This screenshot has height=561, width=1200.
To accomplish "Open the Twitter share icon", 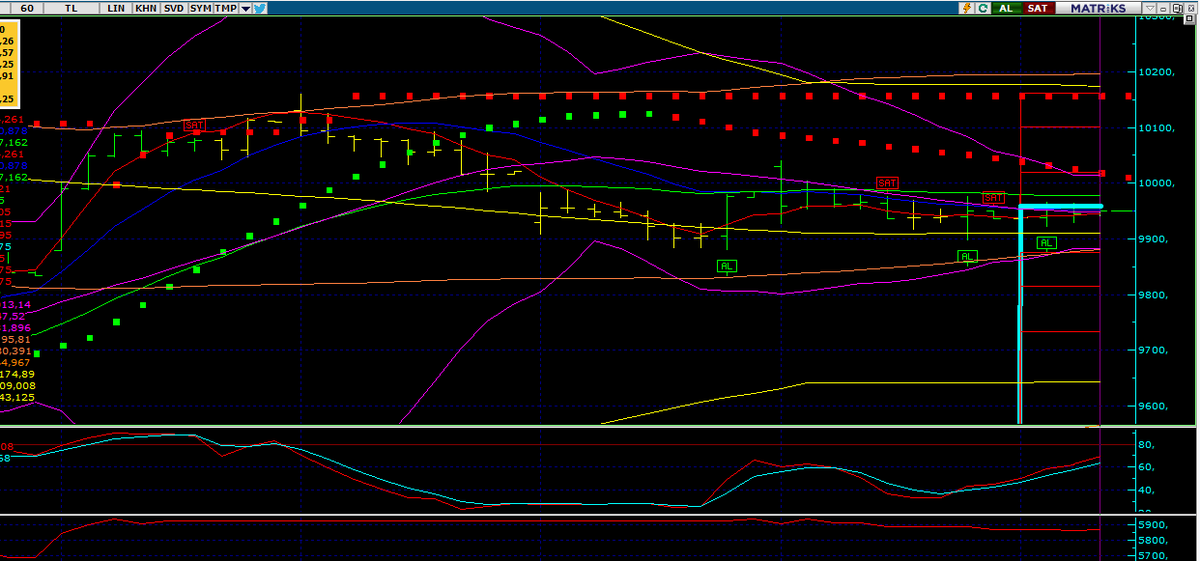I will [259, 8].
